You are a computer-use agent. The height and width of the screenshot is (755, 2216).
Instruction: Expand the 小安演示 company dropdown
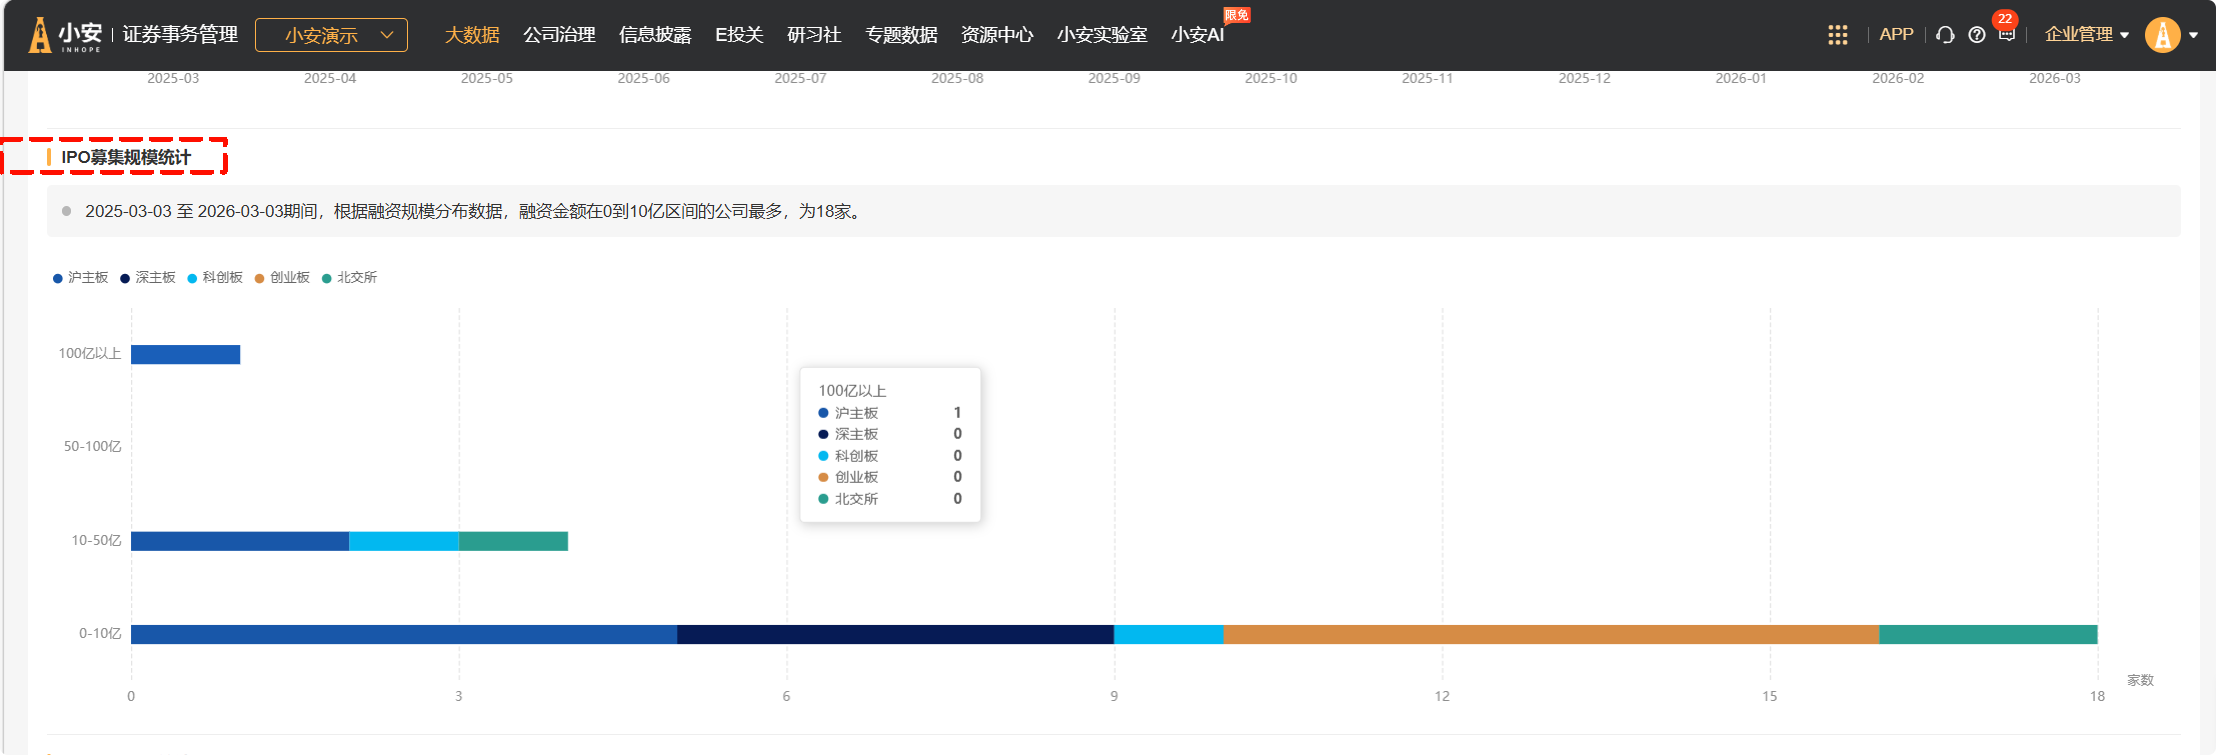coord(331,35)
